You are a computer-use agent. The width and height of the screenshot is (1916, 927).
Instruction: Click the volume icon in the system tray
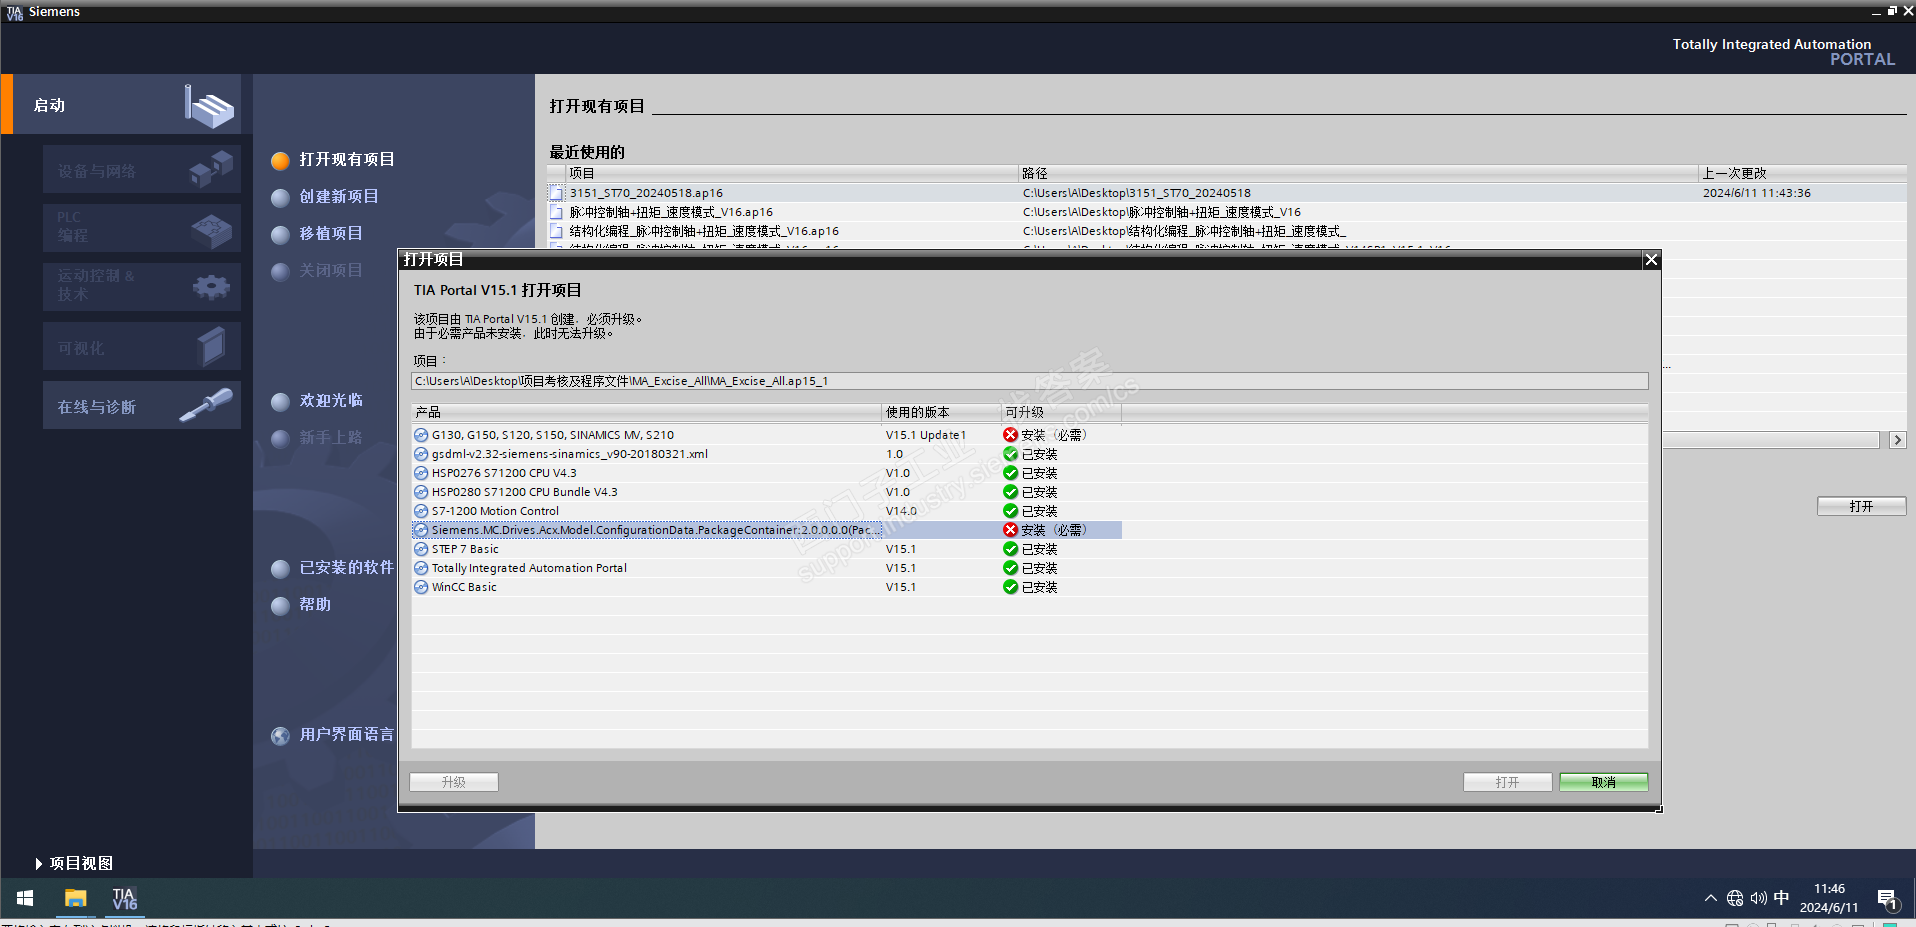tap(1758, 898)
